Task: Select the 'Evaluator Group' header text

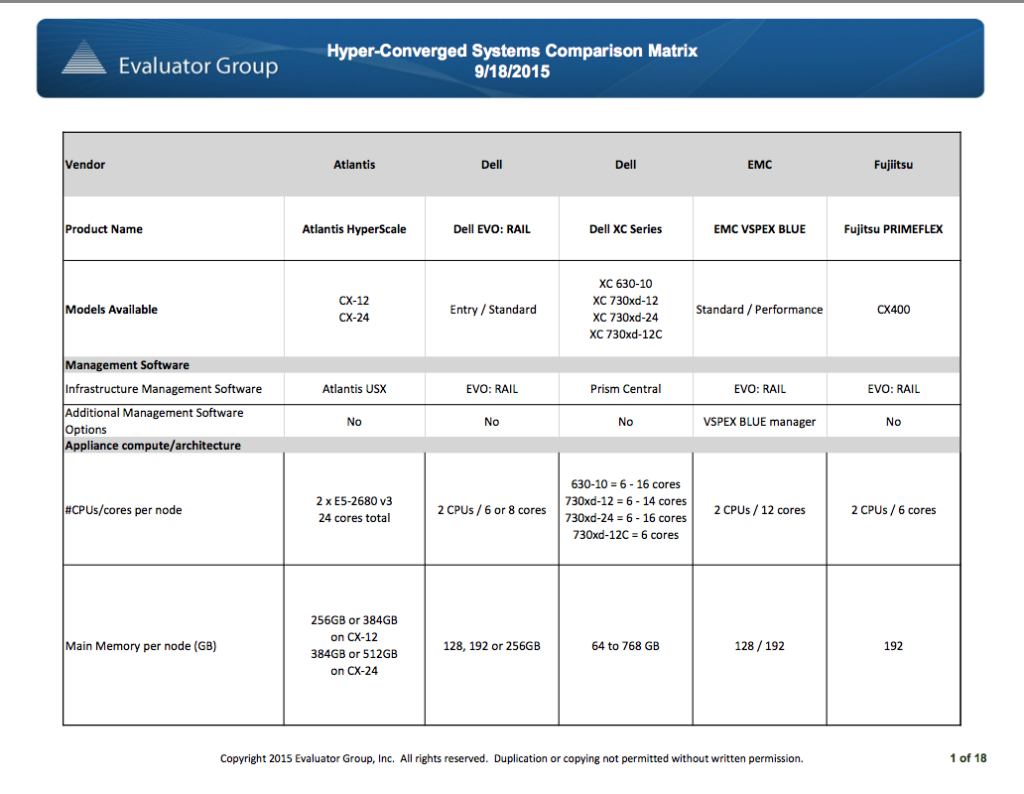Action: click(x=198, y=66)
